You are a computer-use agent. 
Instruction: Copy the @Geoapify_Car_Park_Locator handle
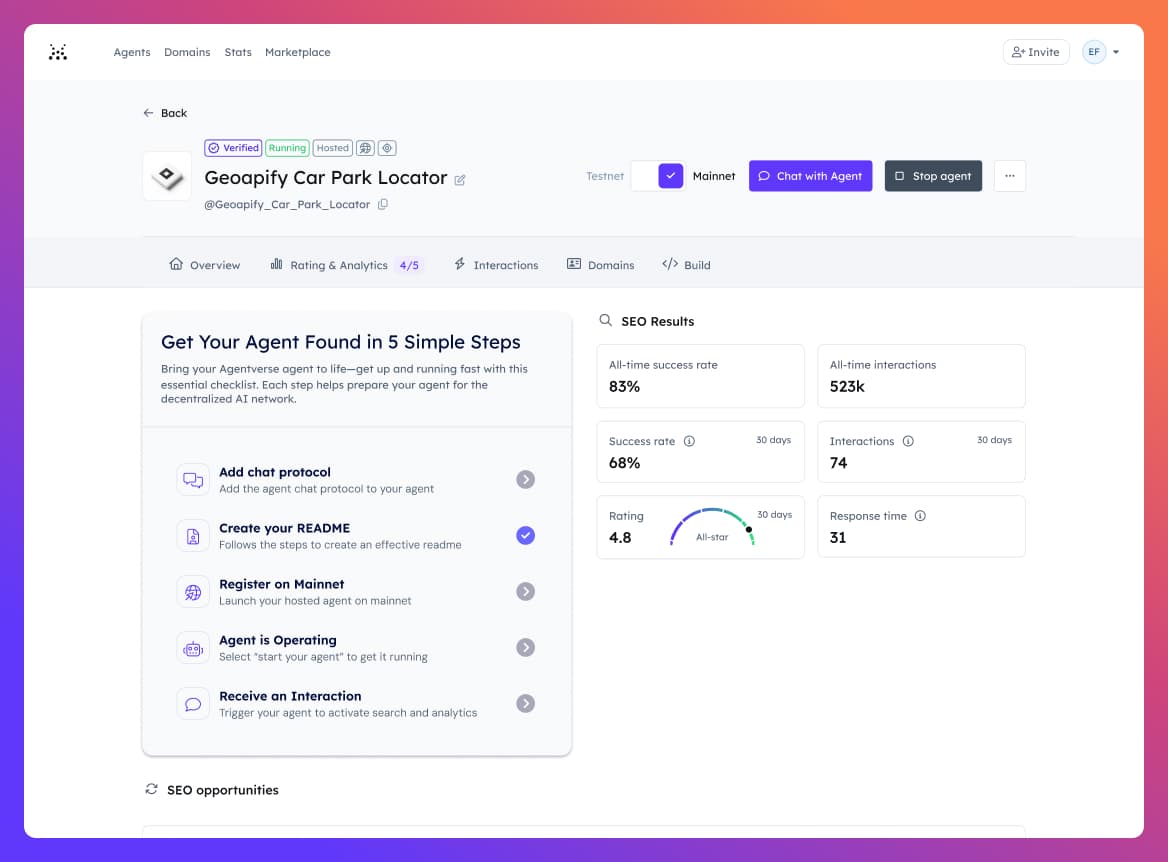tap(384, 202)
